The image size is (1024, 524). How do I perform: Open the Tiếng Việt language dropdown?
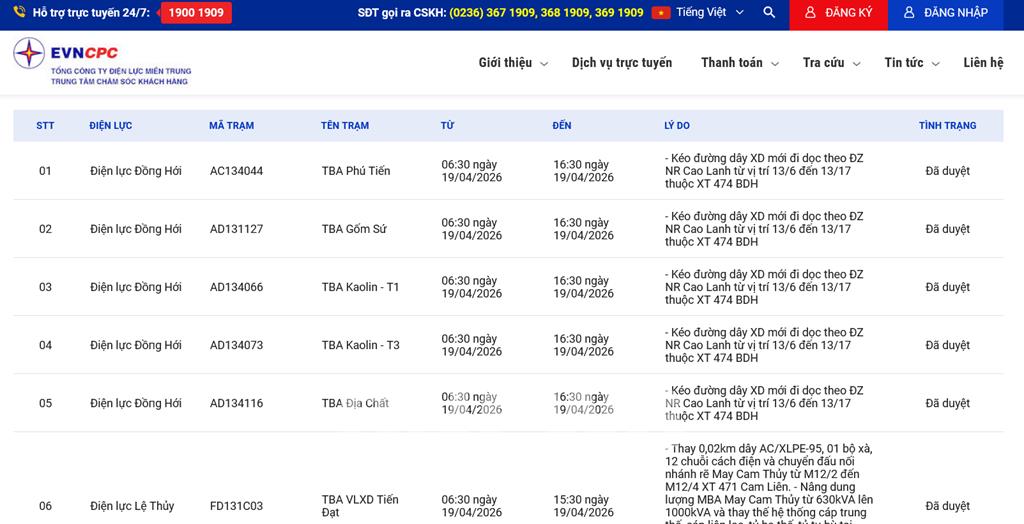coord(710,13)
